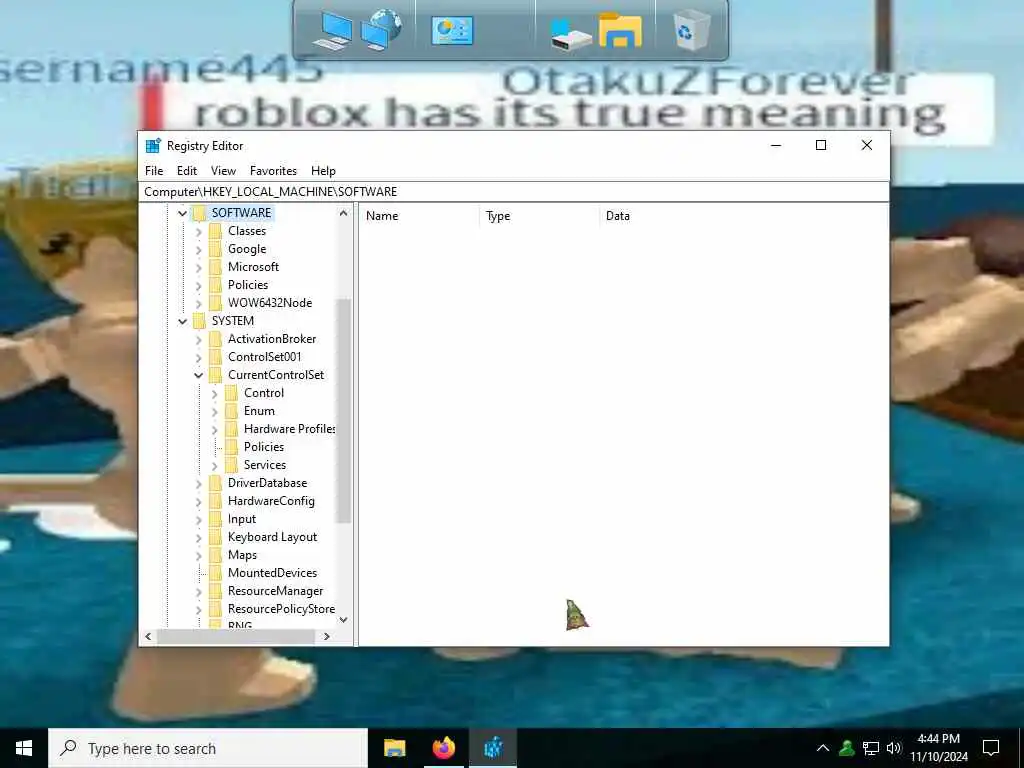Open the View menu
1024x768 pixels.
(x=223, y=170)
